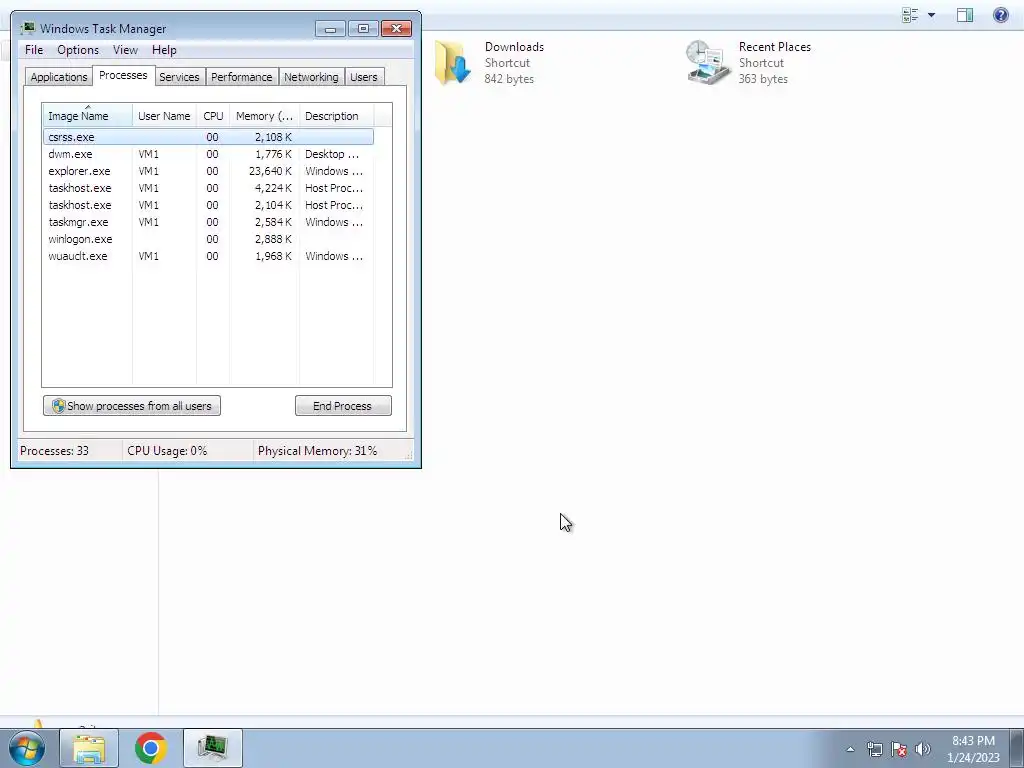Switch to the Services tab

pyautogui.click(x=179, y=77)
